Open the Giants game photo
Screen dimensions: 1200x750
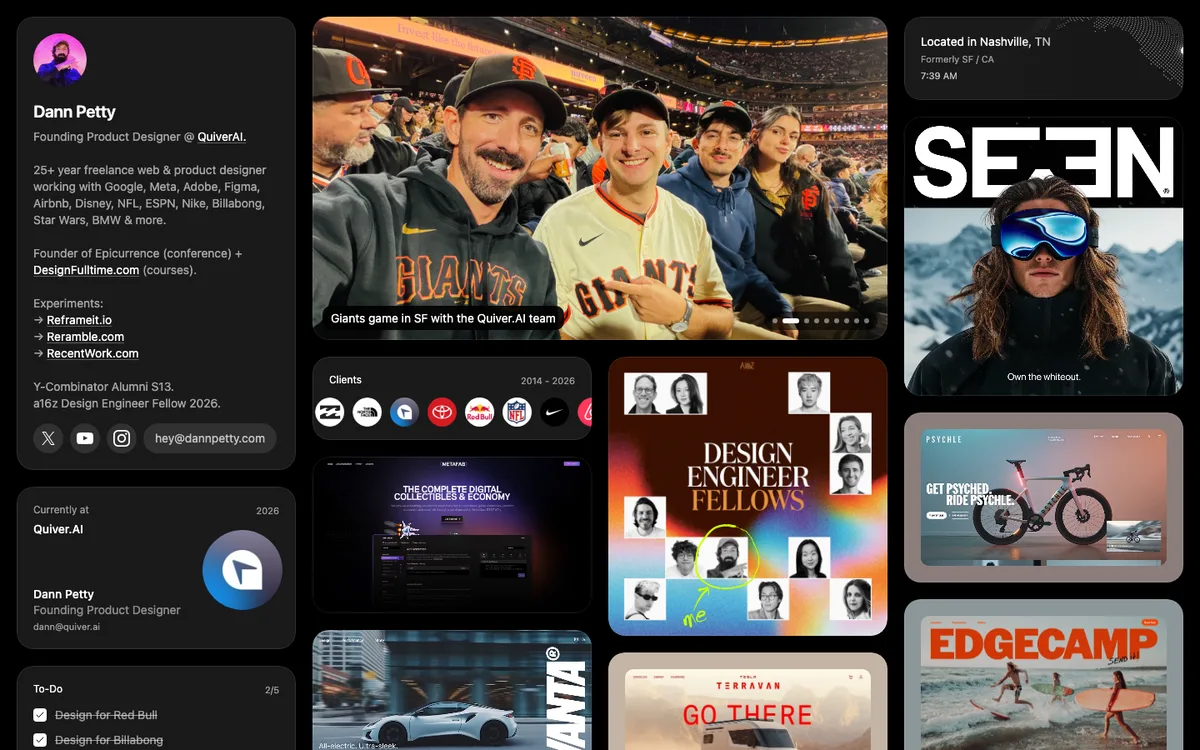tap(600, 178)
